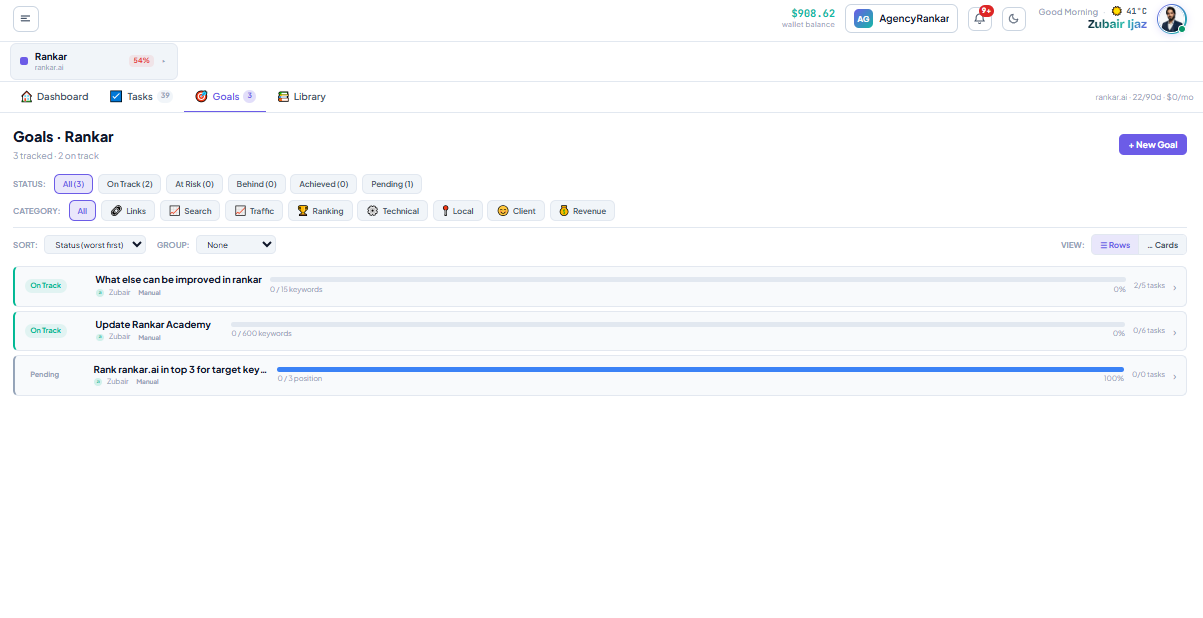Viewport: 1203px width, 618px height.
Task: Filter by Client category
Action: tap(516, 211)
